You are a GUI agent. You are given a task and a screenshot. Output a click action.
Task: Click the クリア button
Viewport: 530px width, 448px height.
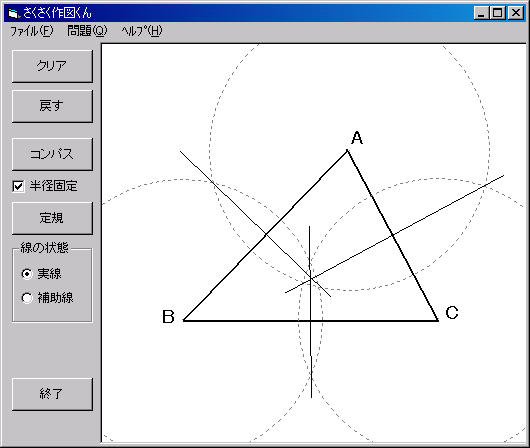(52, 66)
